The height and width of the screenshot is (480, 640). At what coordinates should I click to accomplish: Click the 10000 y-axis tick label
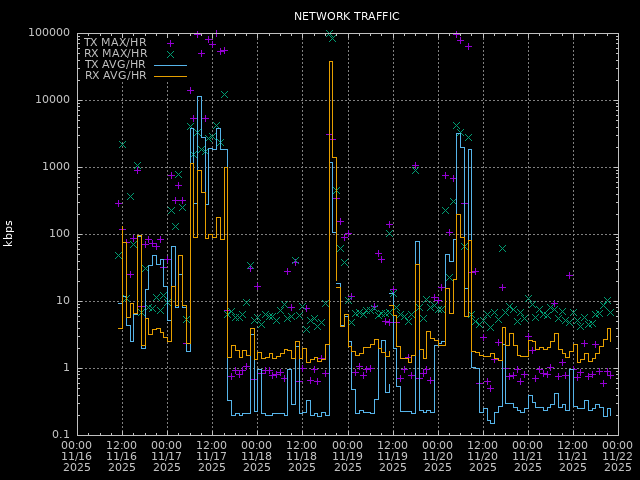click(x=50, y=100)
